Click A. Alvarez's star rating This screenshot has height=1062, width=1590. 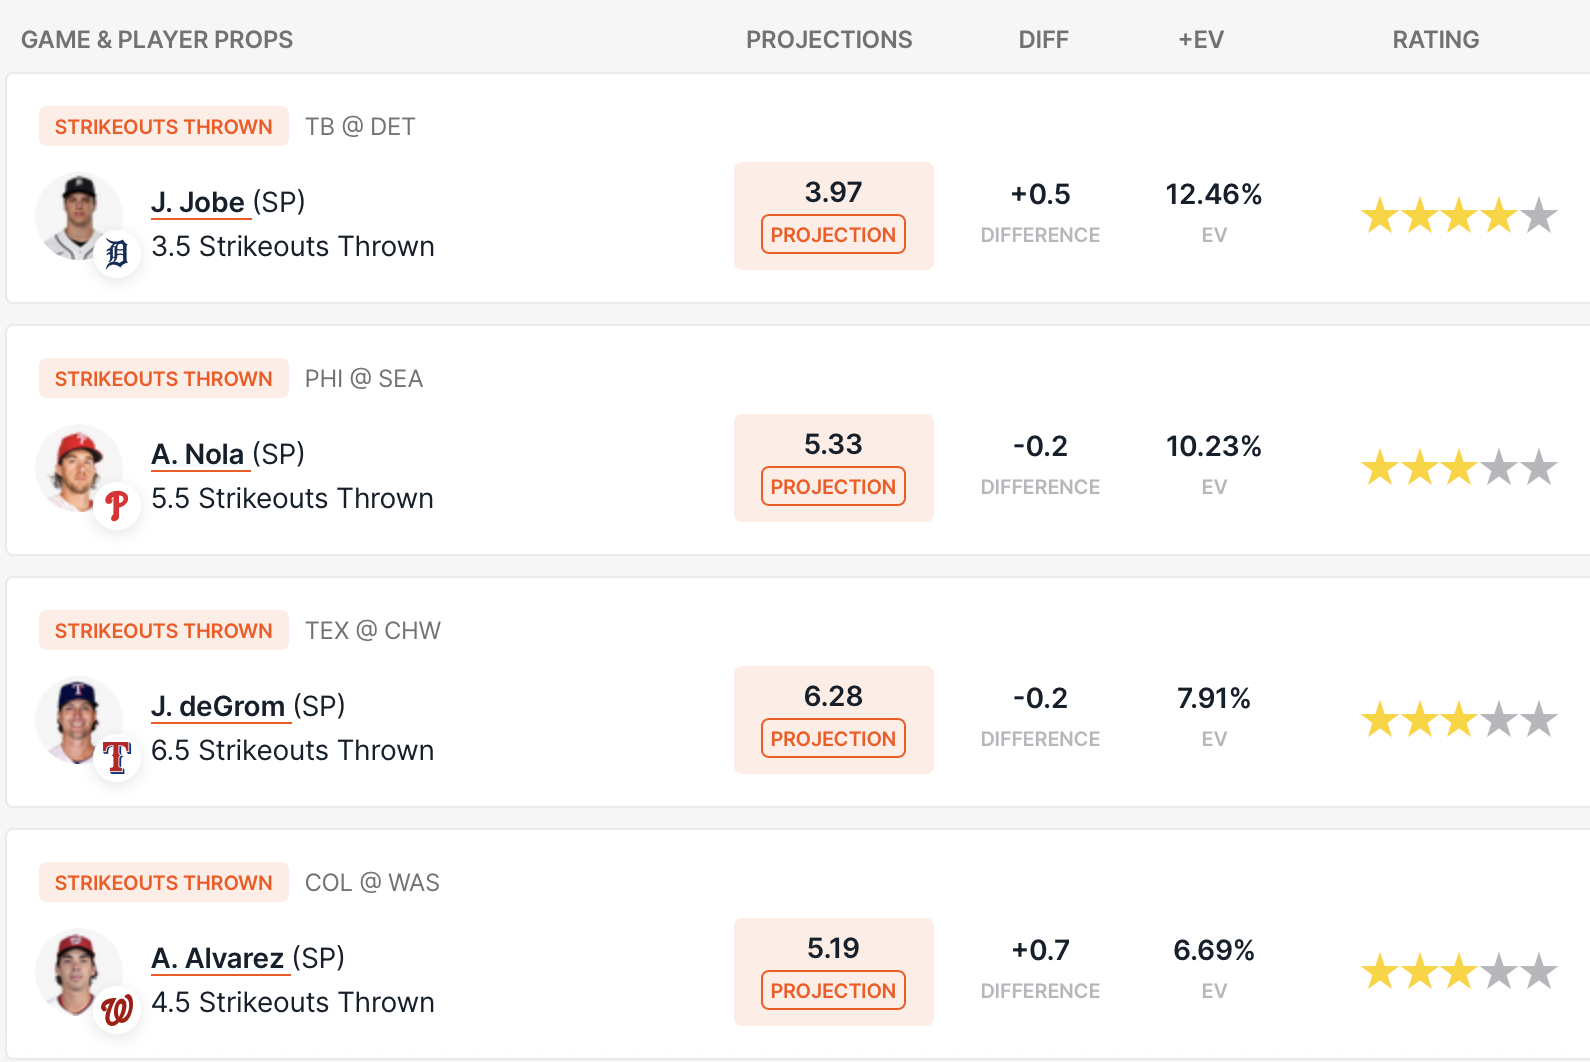coord(1459,971)
